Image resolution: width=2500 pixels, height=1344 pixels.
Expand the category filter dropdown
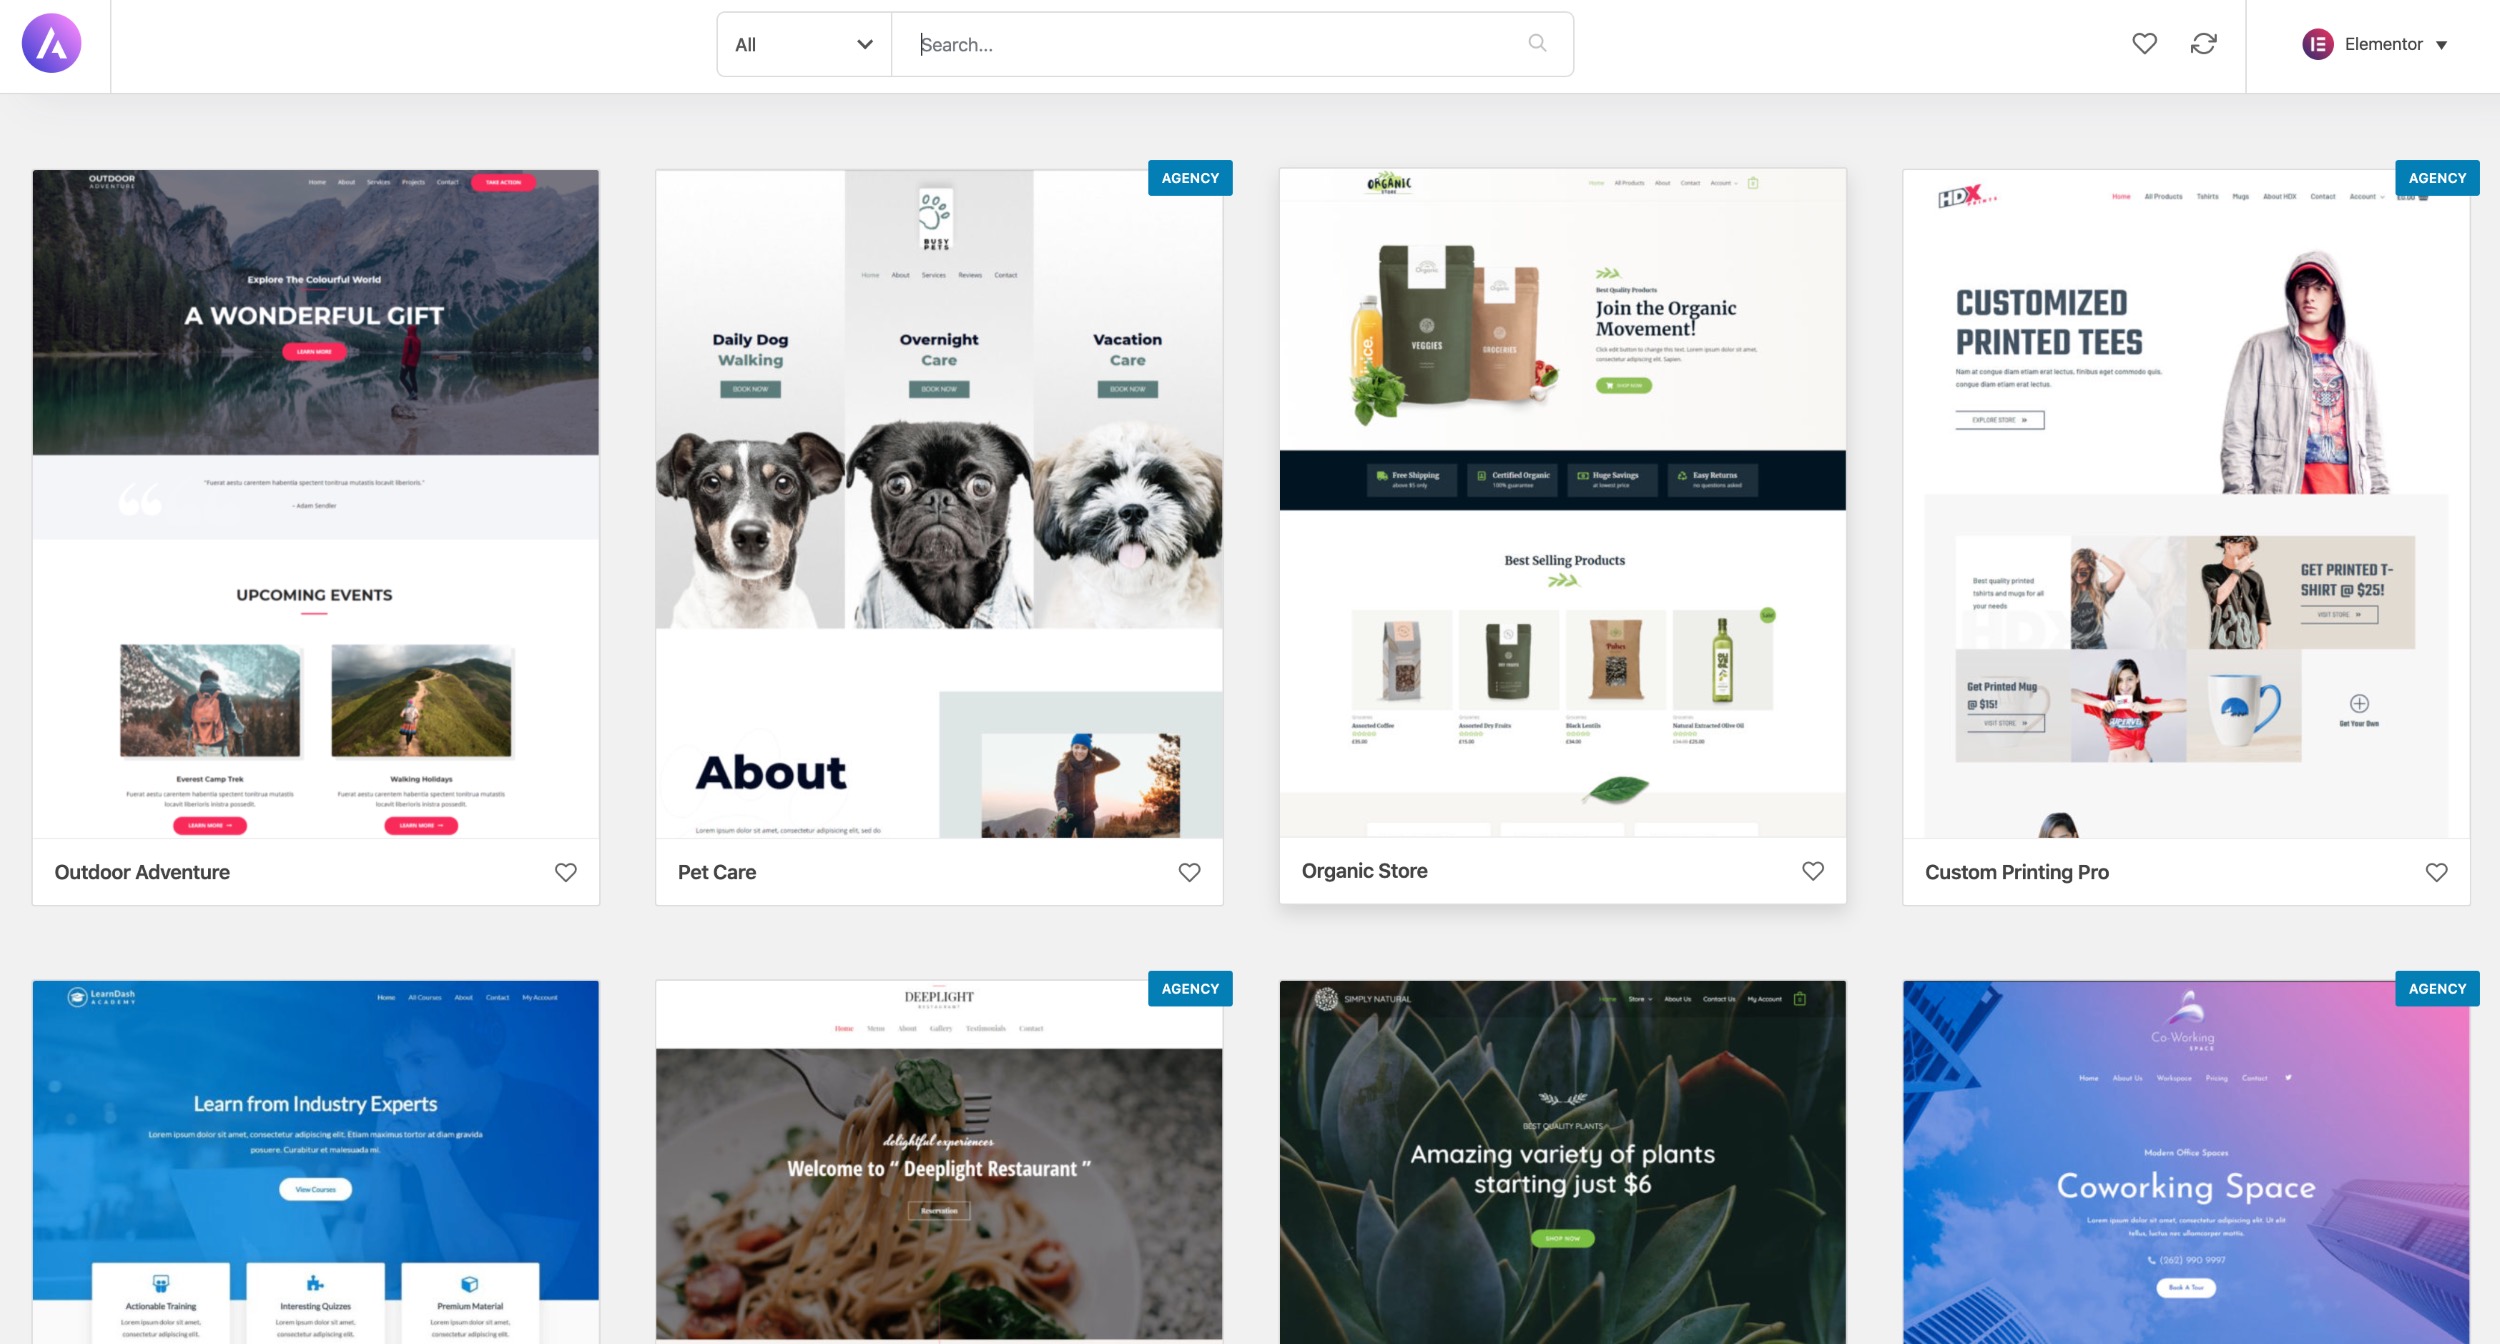[801, 43]
